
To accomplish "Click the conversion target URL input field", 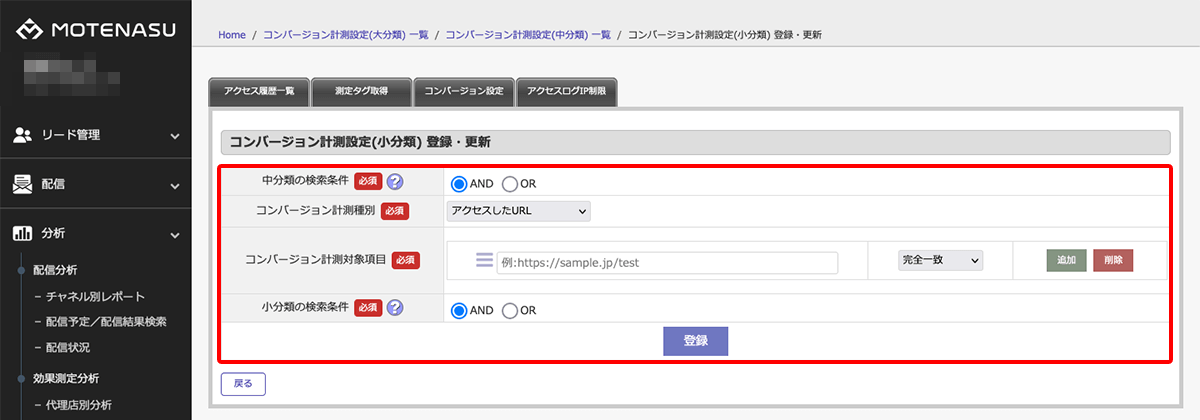I will [667, 263].
